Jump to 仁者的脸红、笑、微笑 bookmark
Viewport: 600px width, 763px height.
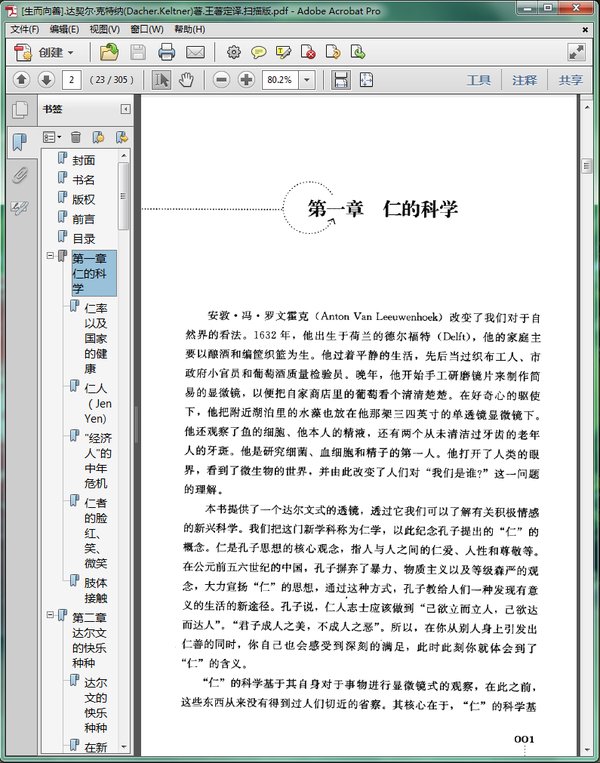[95, 533]
